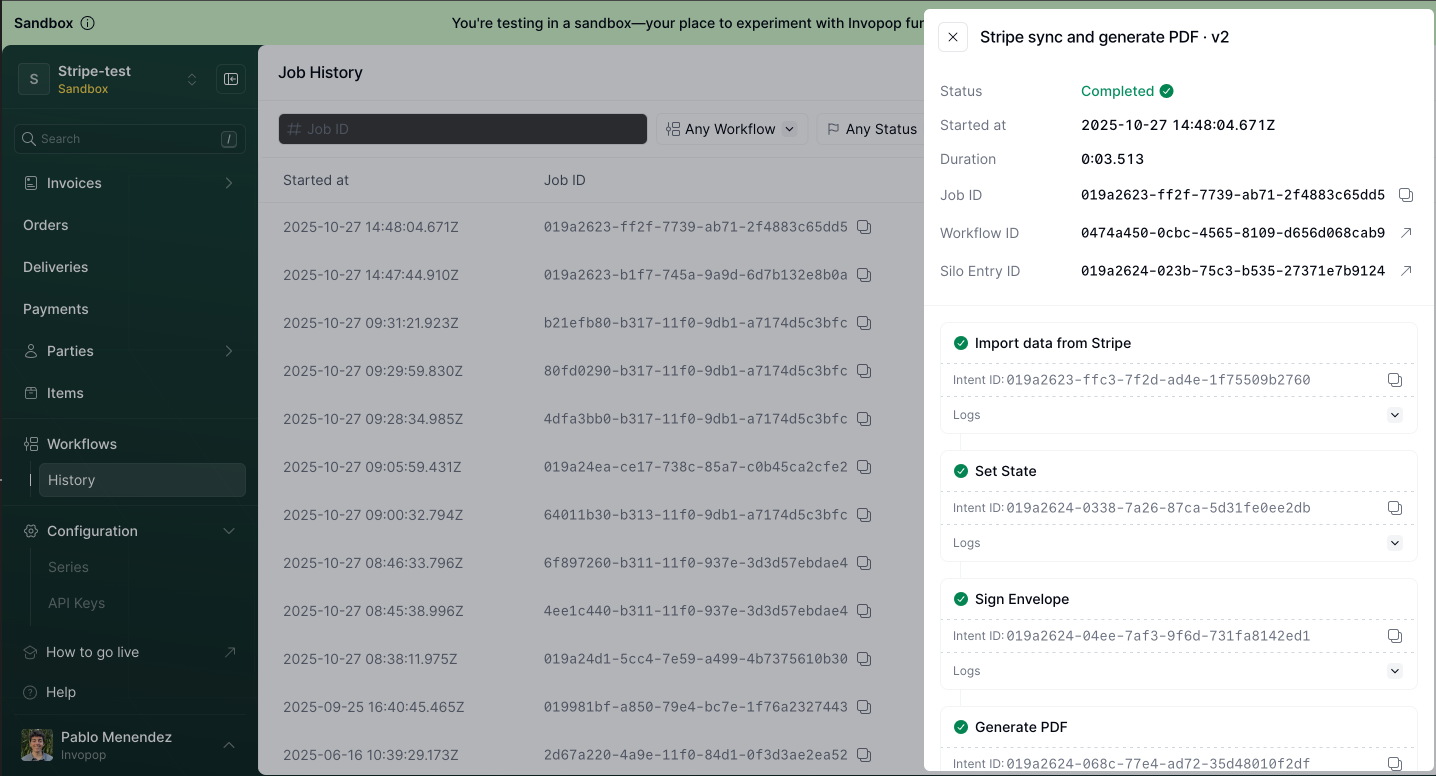The width and height of the screenshot is (1436, 776).
Task: Open Series under Configuration
Action: pos(68,567)
